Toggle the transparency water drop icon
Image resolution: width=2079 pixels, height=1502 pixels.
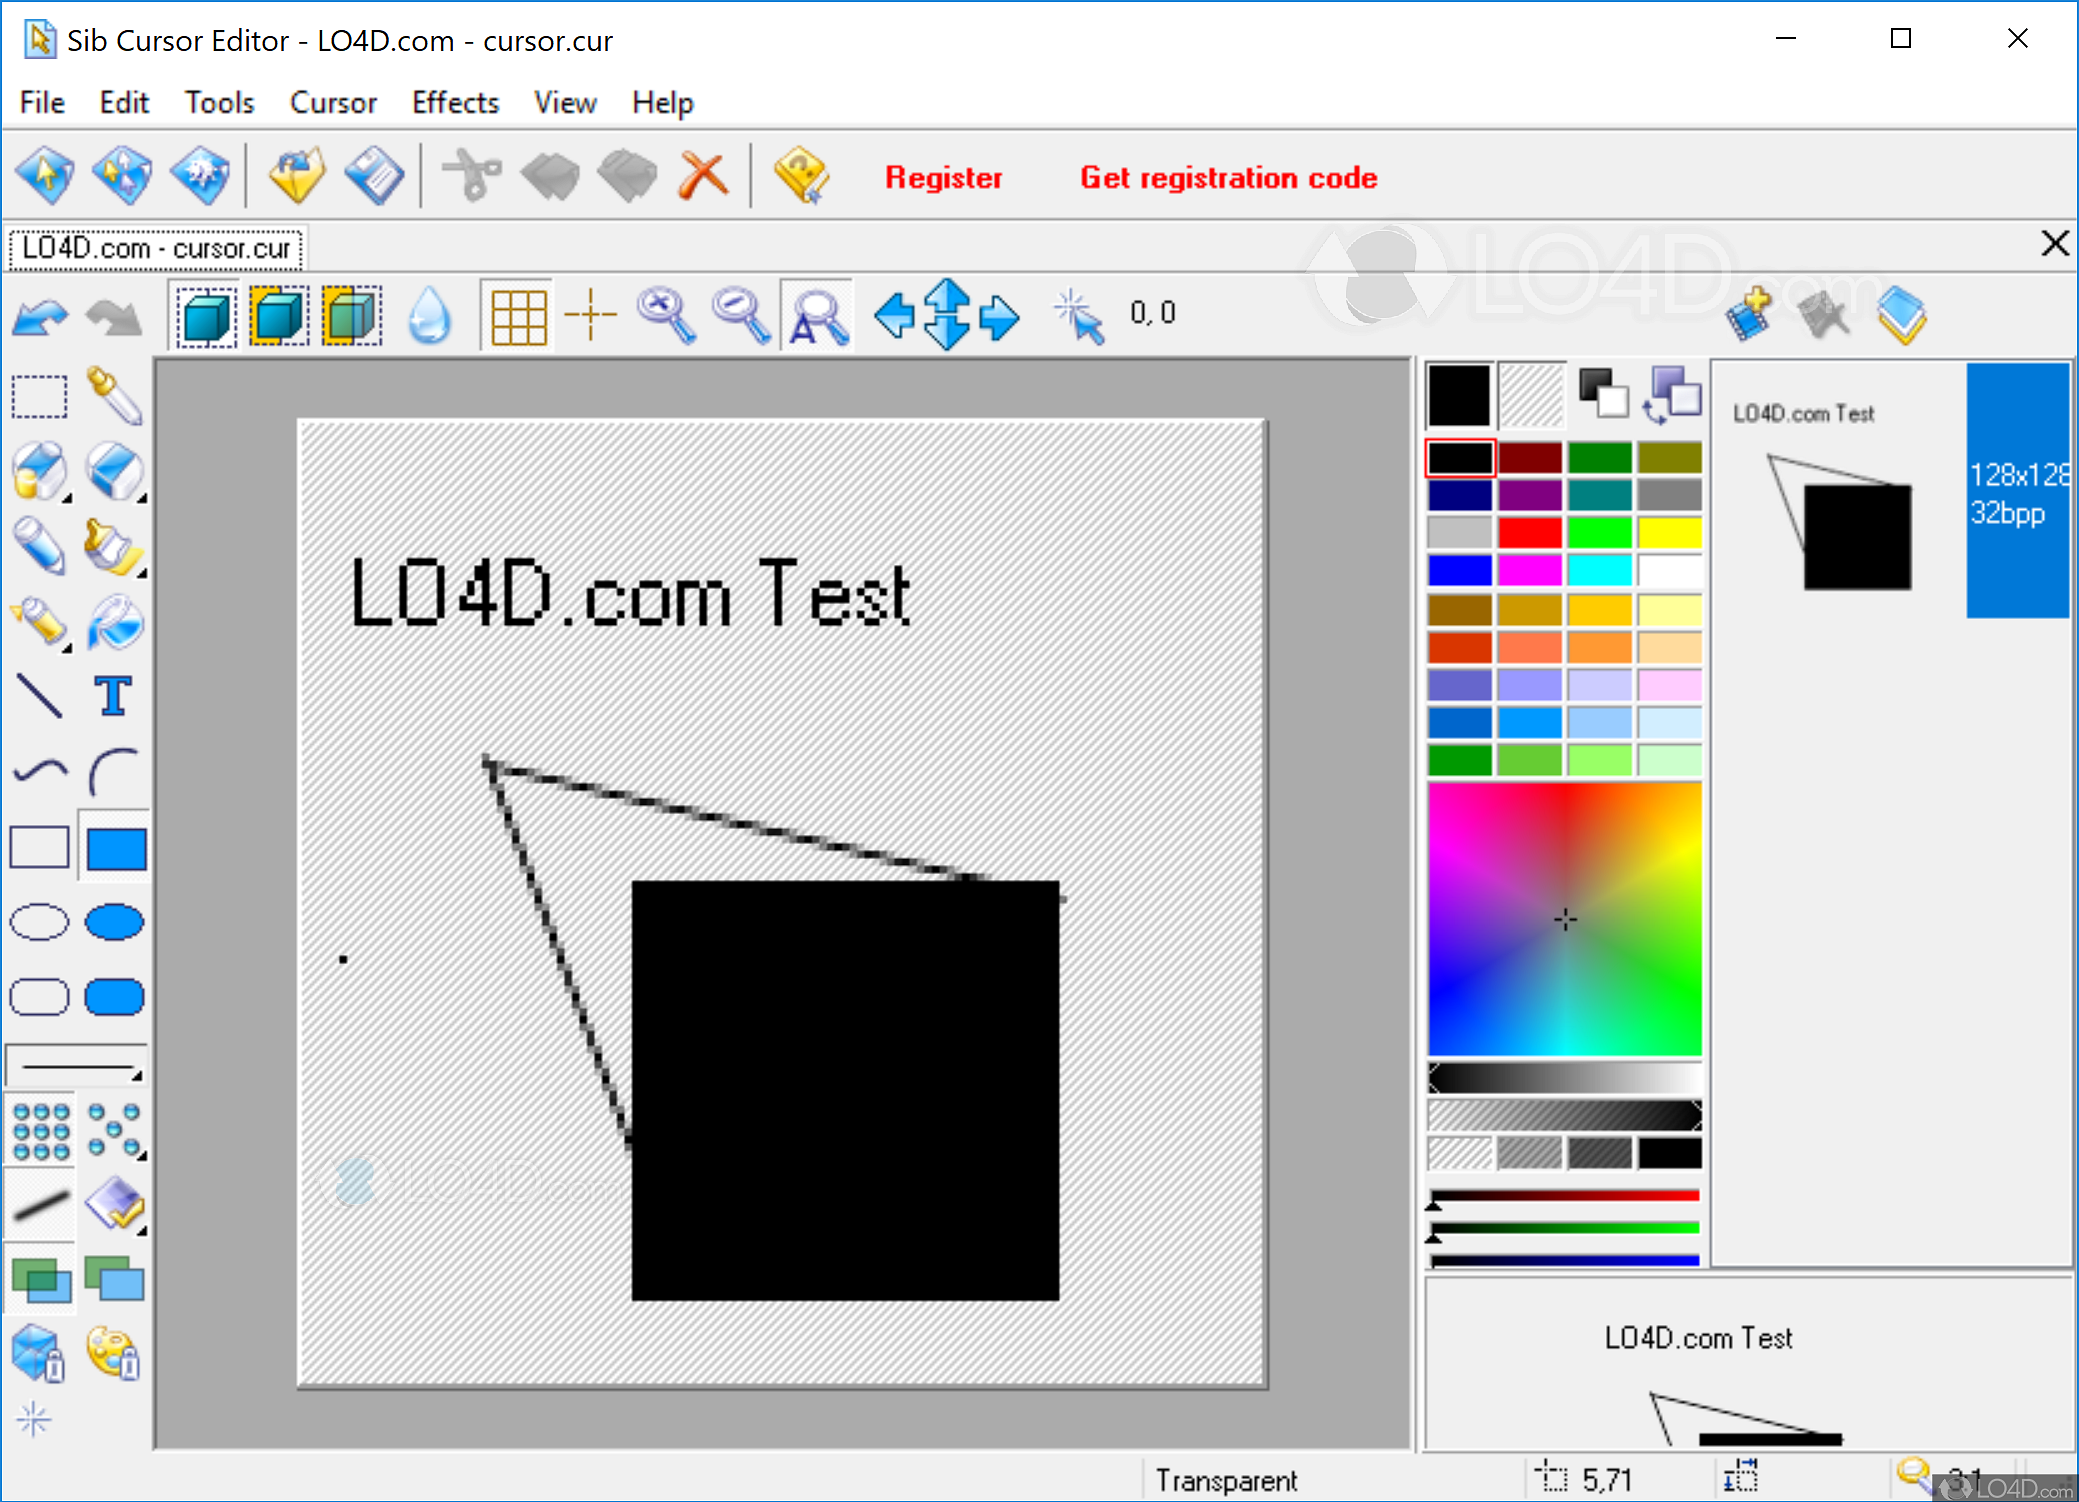430,316
